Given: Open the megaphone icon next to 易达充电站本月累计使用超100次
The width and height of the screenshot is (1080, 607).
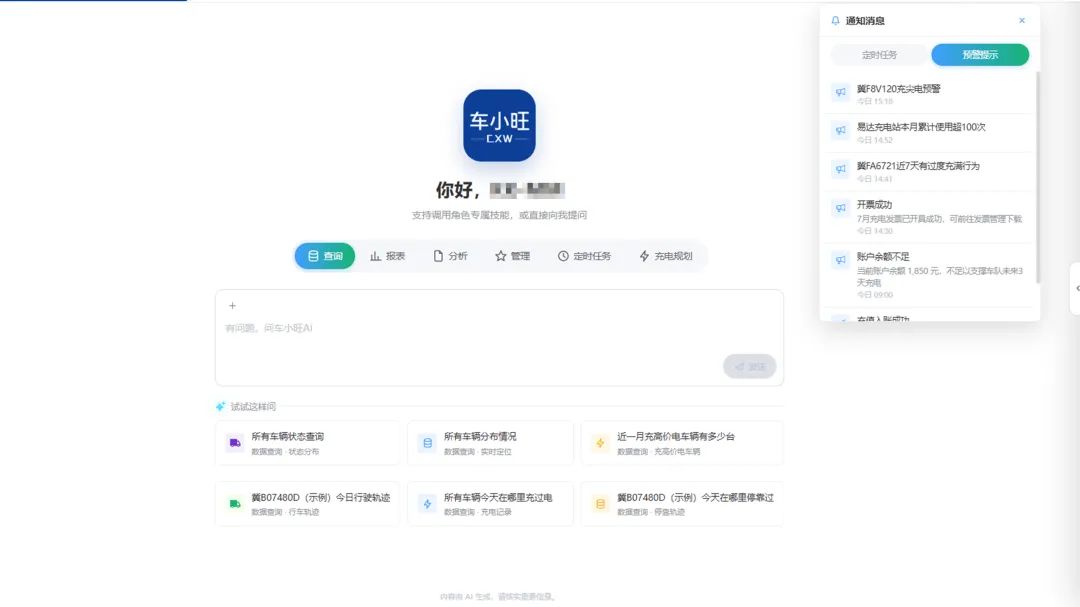Looking at the screenshot, I should point(840,130).
